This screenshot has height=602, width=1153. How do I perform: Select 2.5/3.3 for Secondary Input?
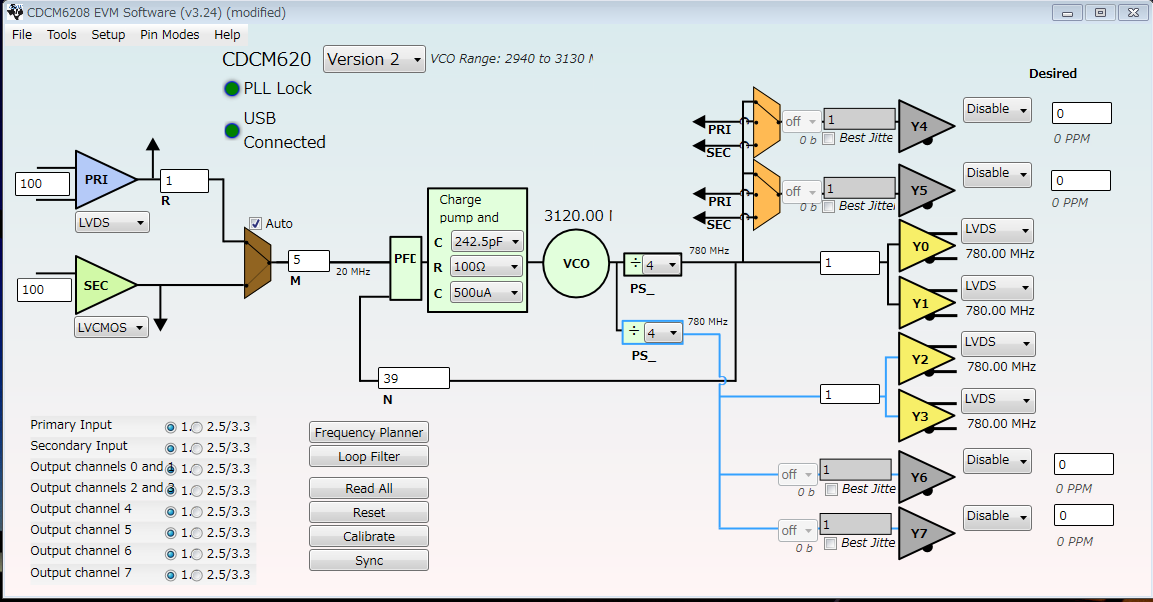tap(197, 448)
